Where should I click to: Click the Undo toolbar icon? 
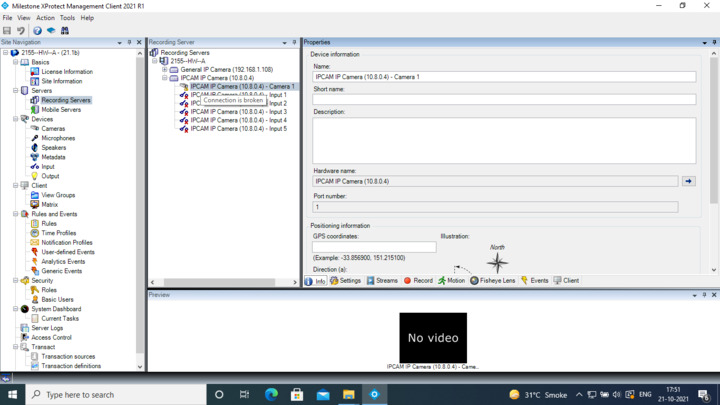coord(21,31)
